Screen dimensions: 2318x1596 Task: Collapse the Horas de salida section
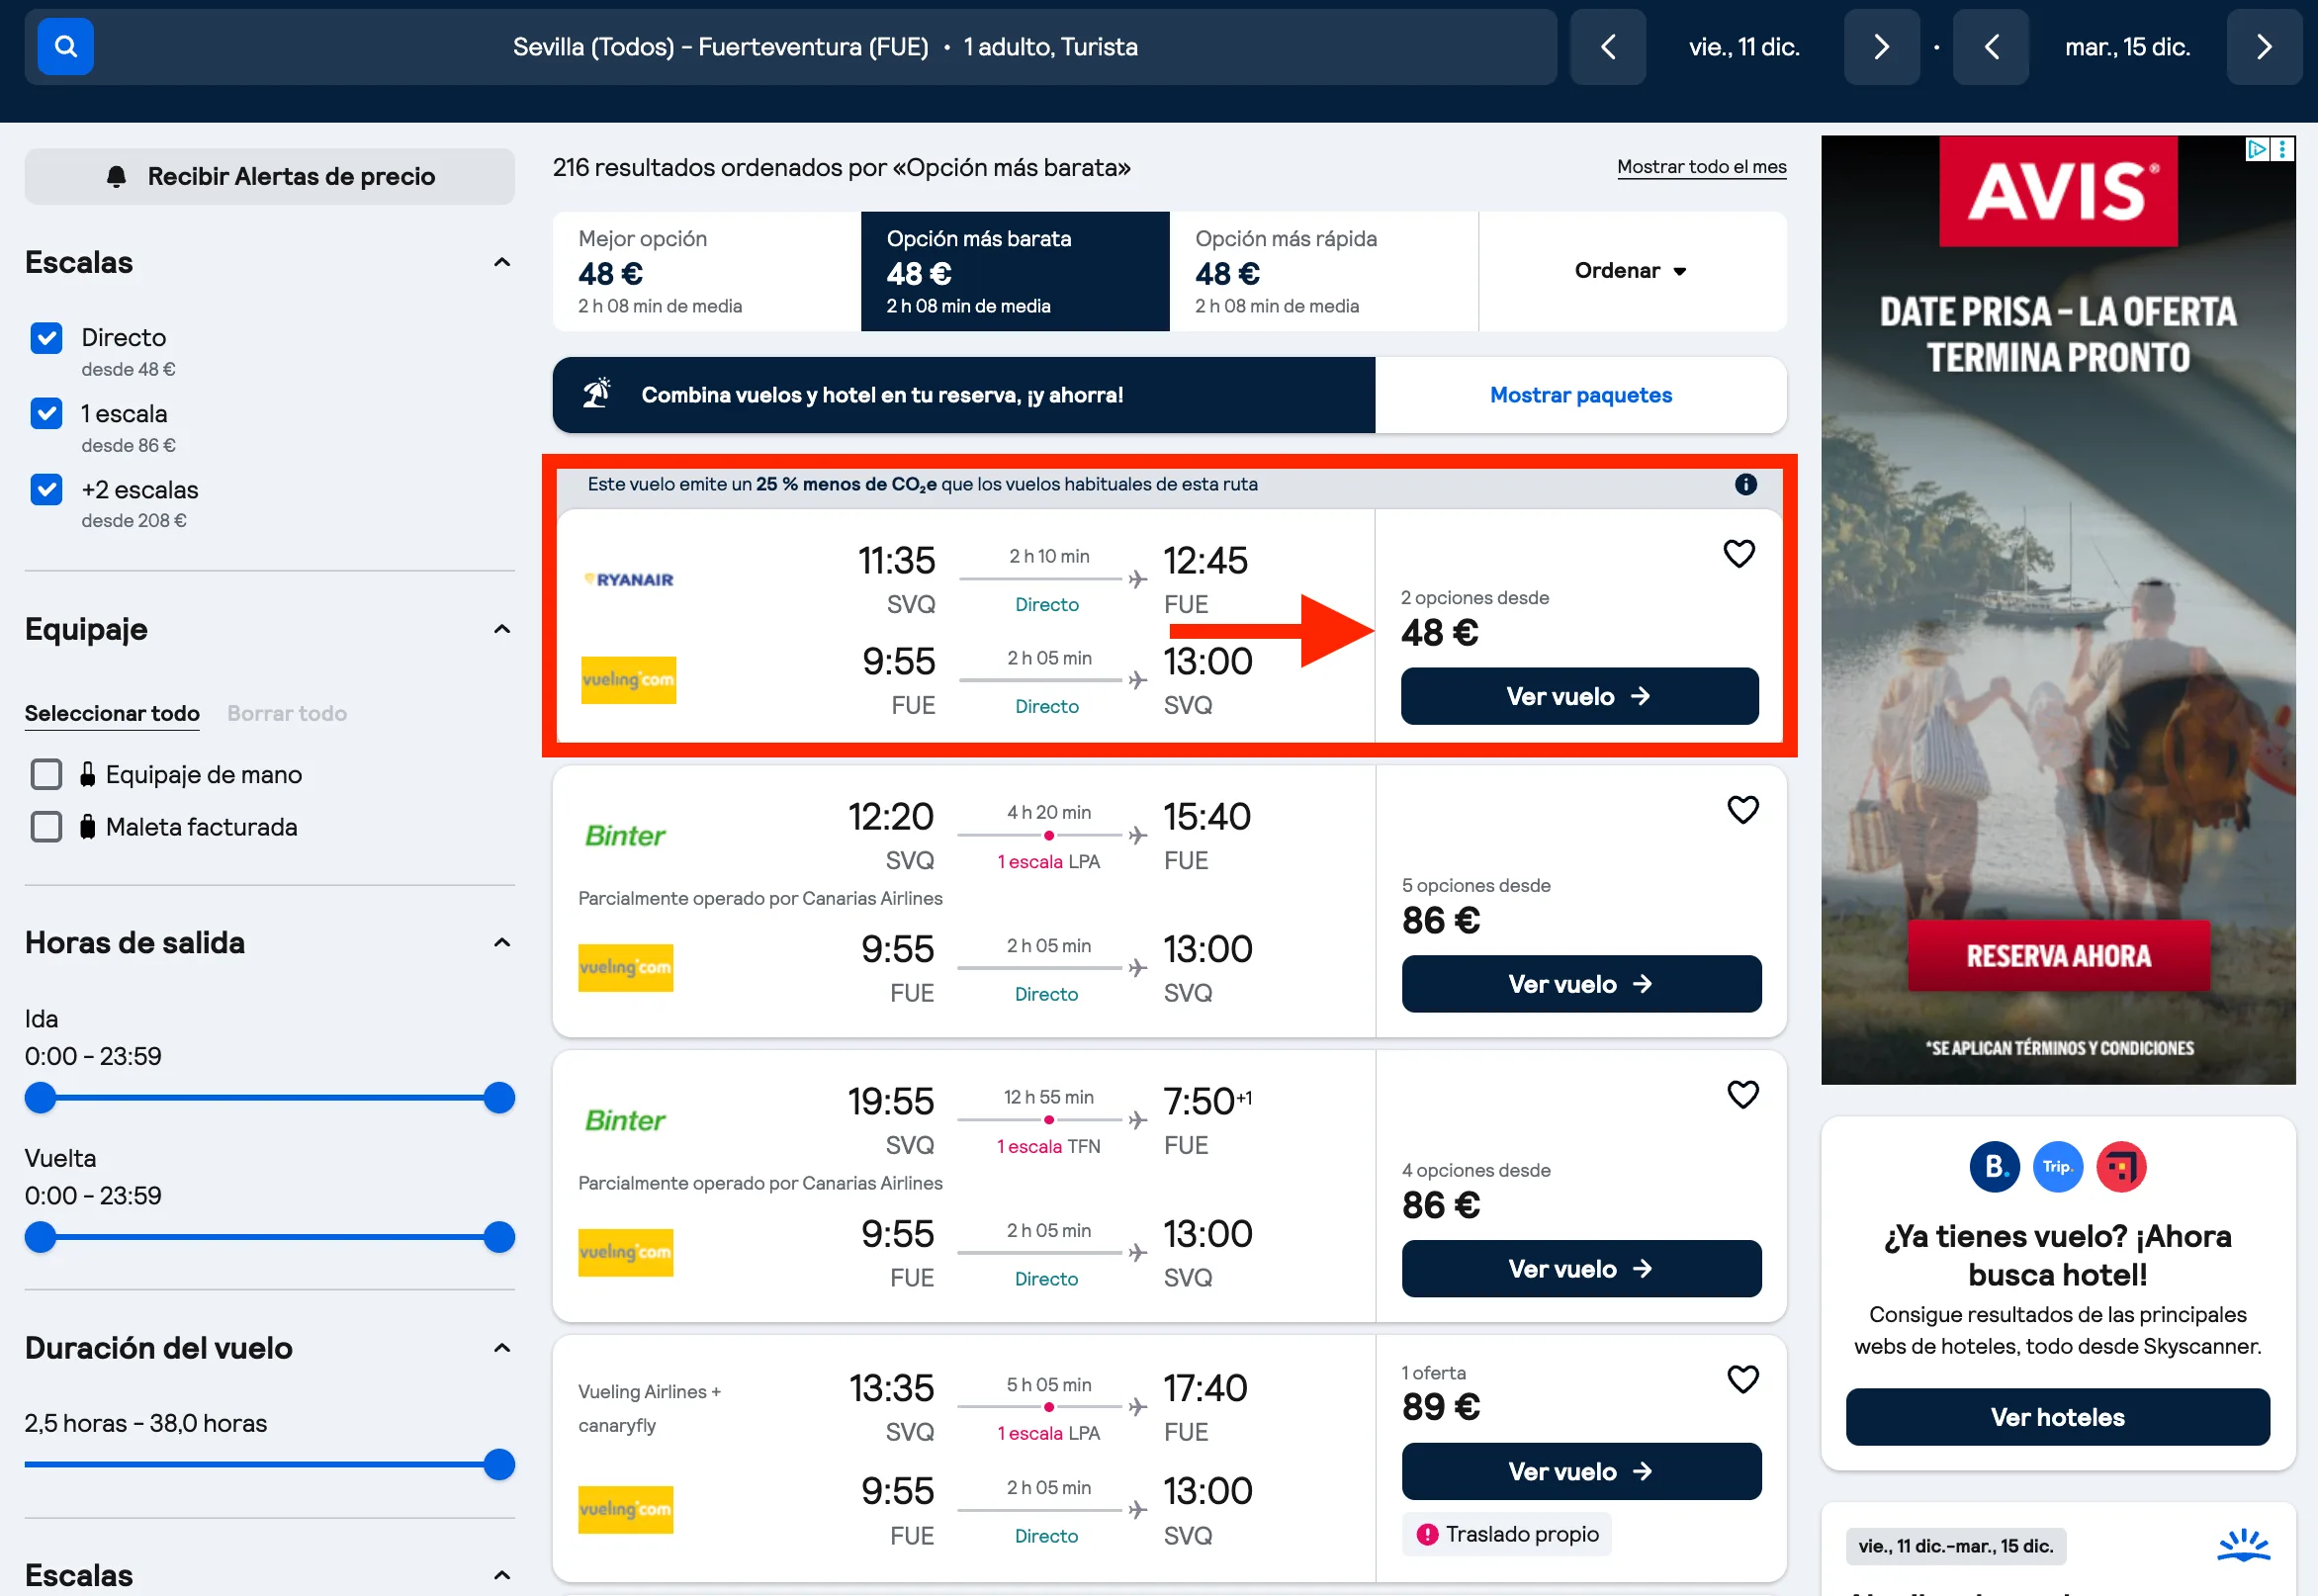click(502, 943)
